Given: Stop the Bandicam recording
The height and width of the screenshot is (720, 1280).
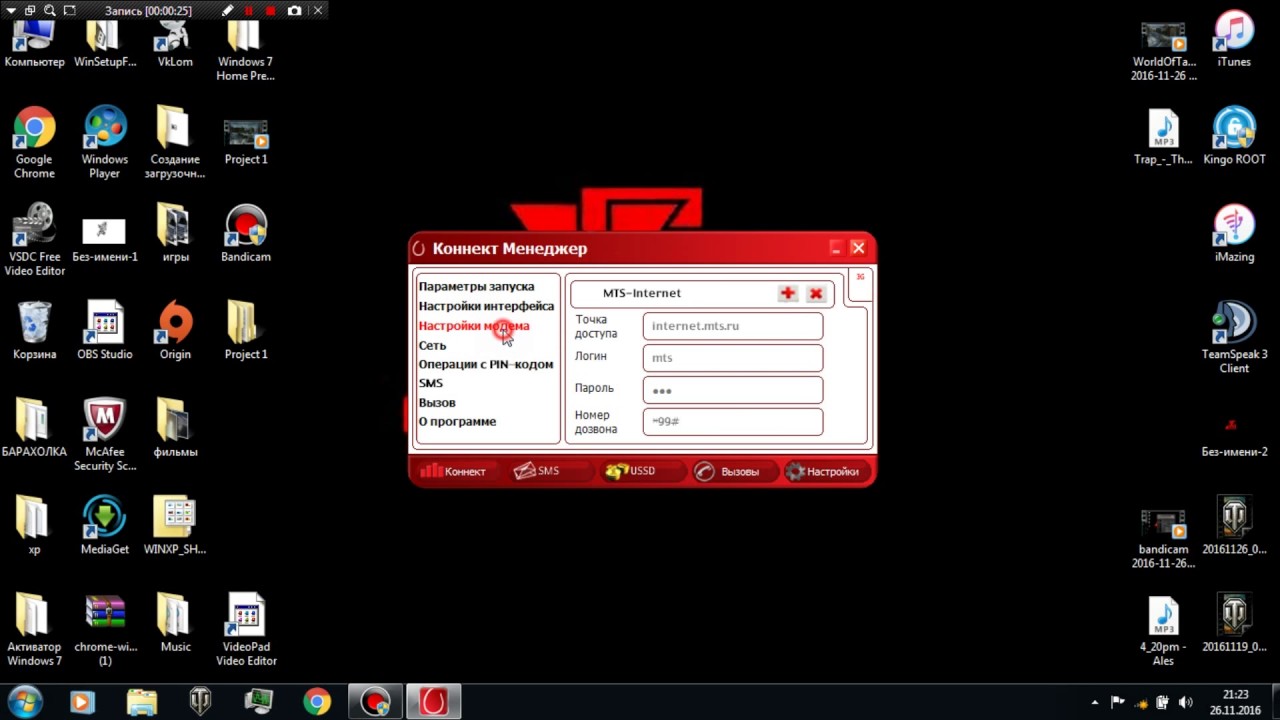Looking at the screenshot, I should click(x=270, y=10).
